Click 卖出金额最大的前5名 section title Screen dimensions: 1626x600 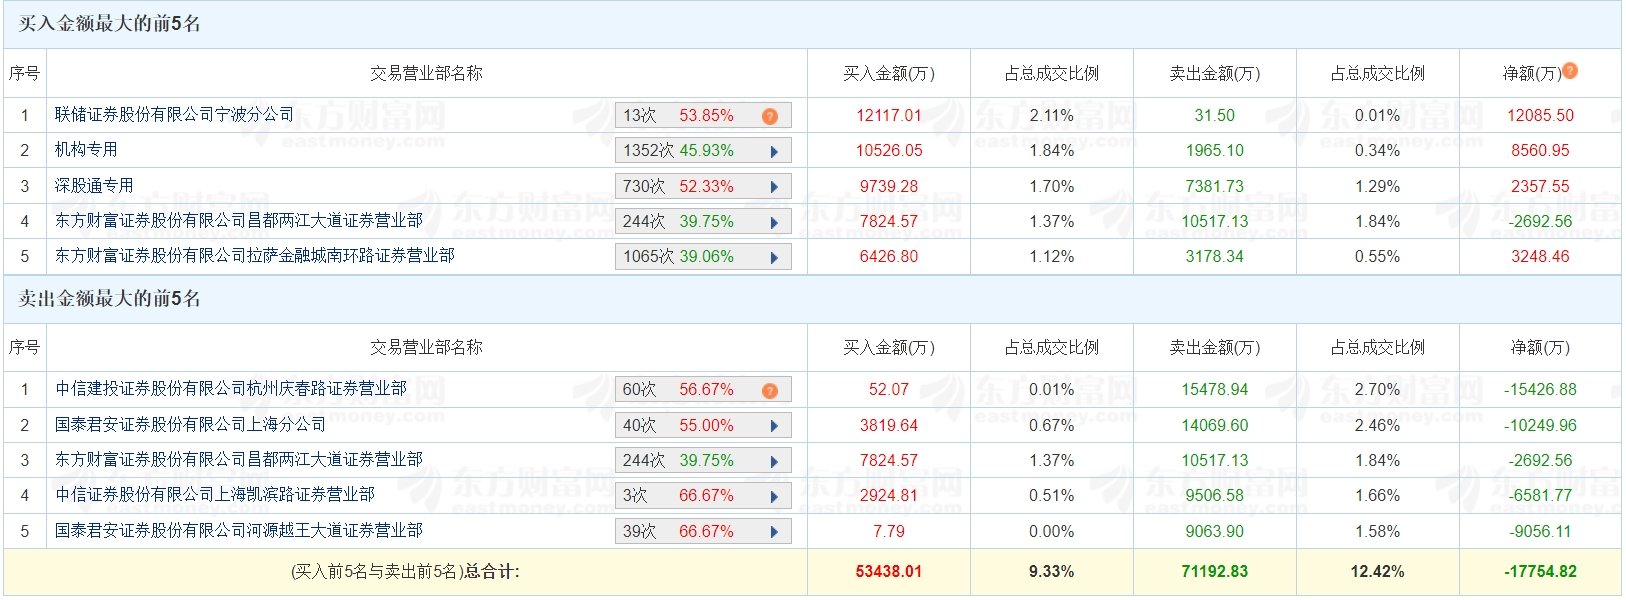pyautogui.click(x=110, y=299)
